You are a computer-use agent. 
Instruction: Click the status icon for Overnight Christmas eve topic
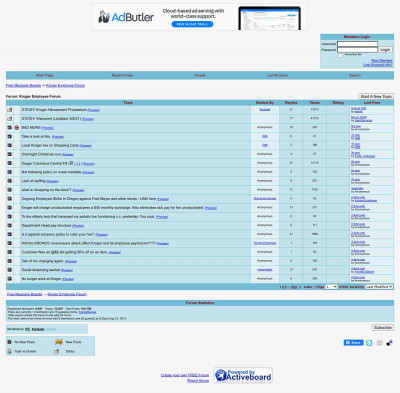[x=10, y=154]
